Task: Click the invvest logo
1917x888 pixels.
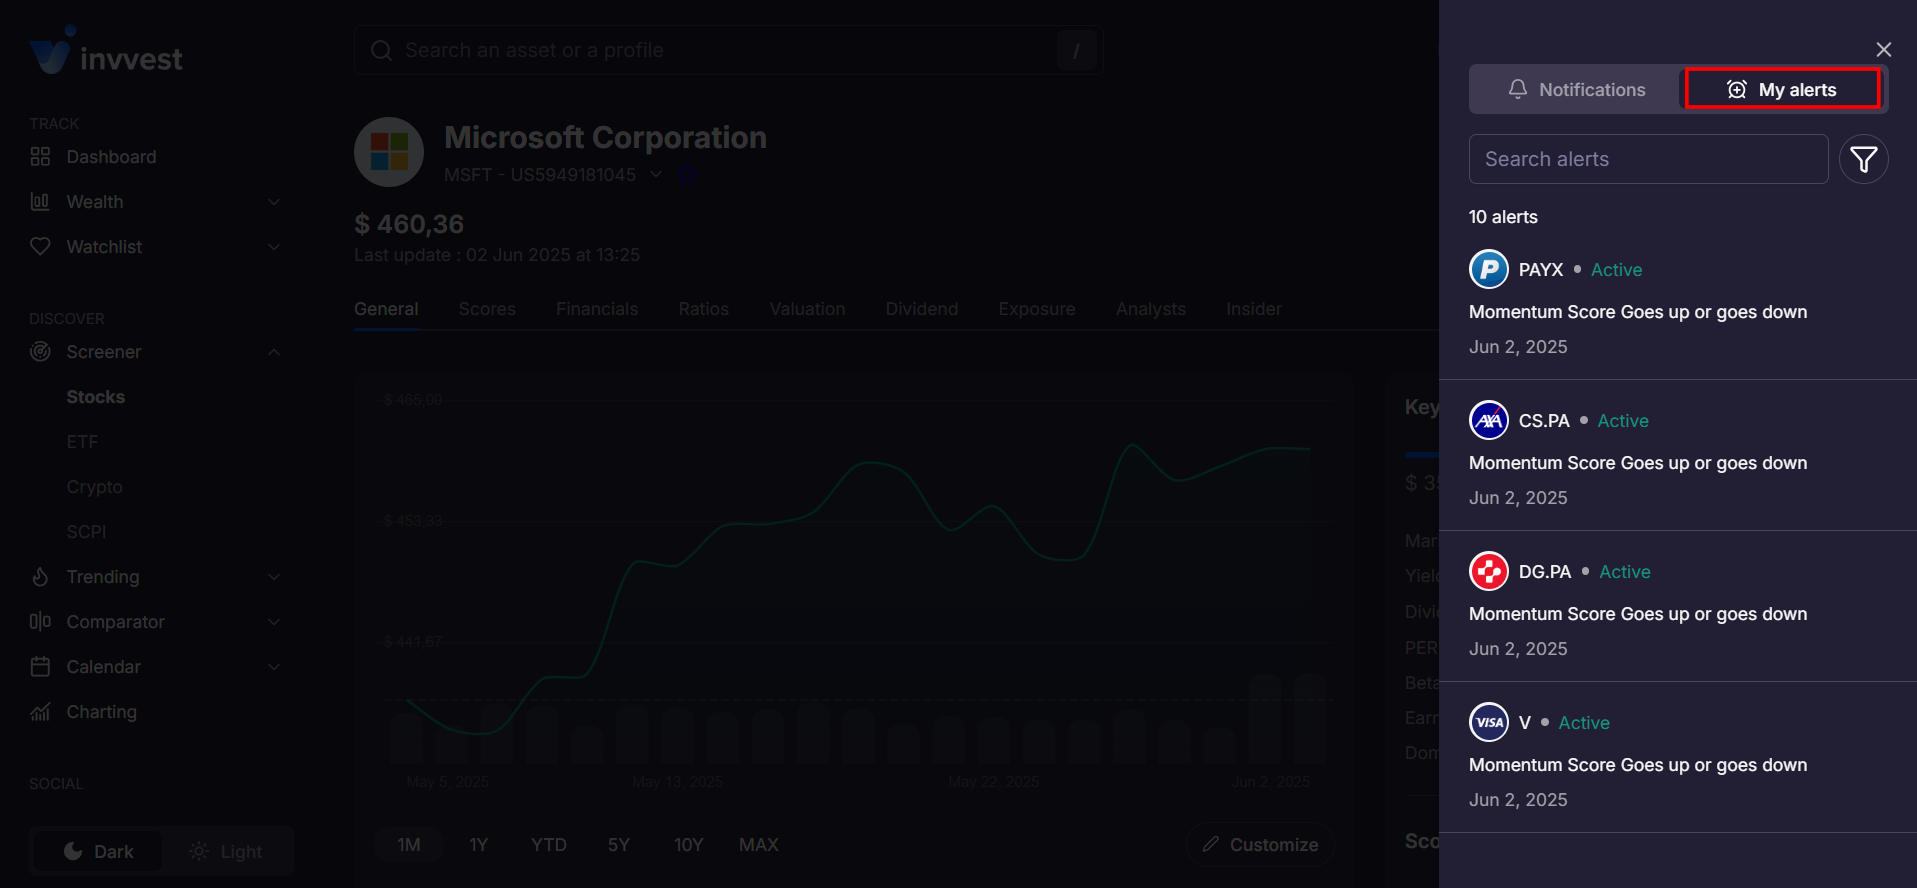Action: coord(106,52)
